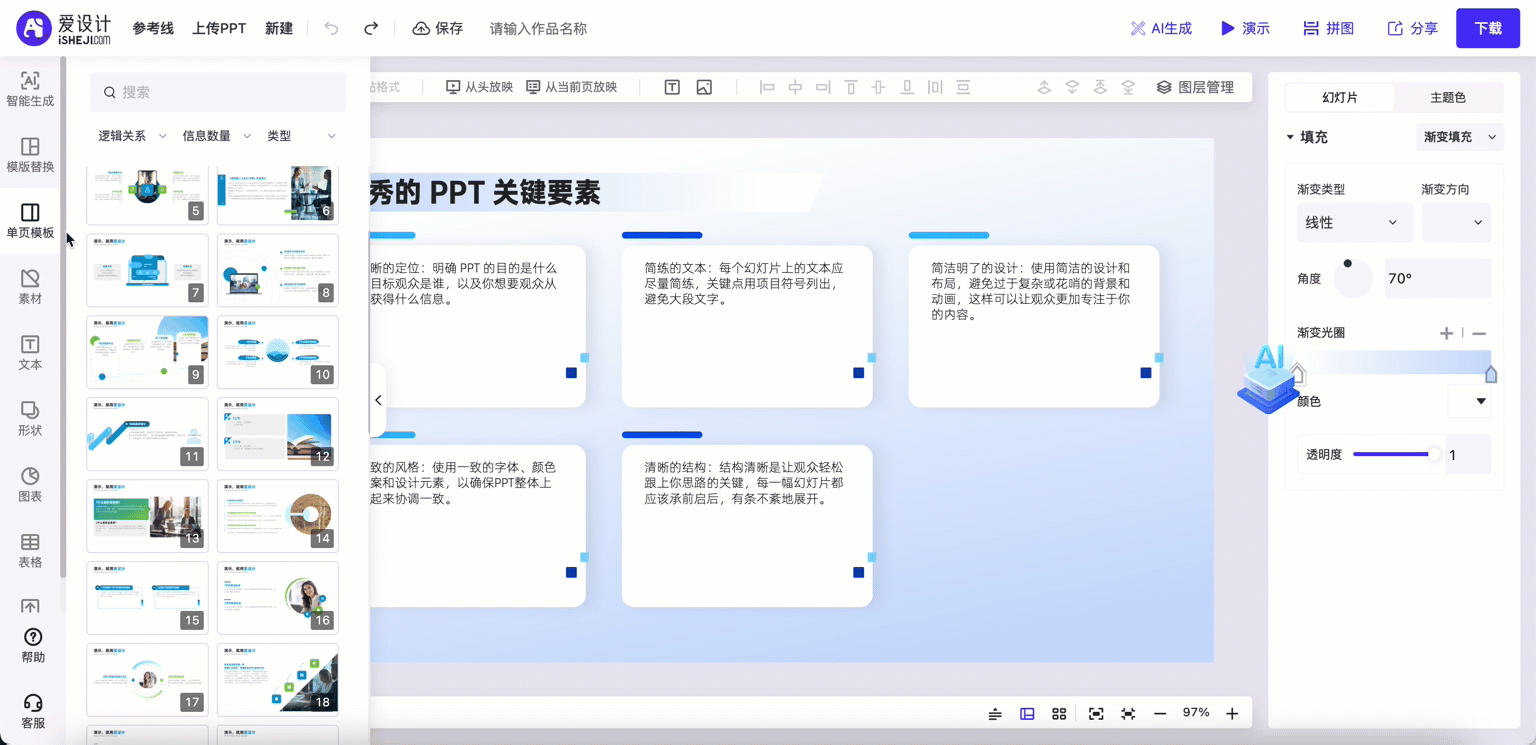Toggle the single-page layout view icon
Image resolution: width=1536 pixels, height=745 pixels.
(x=1026, y=713)
